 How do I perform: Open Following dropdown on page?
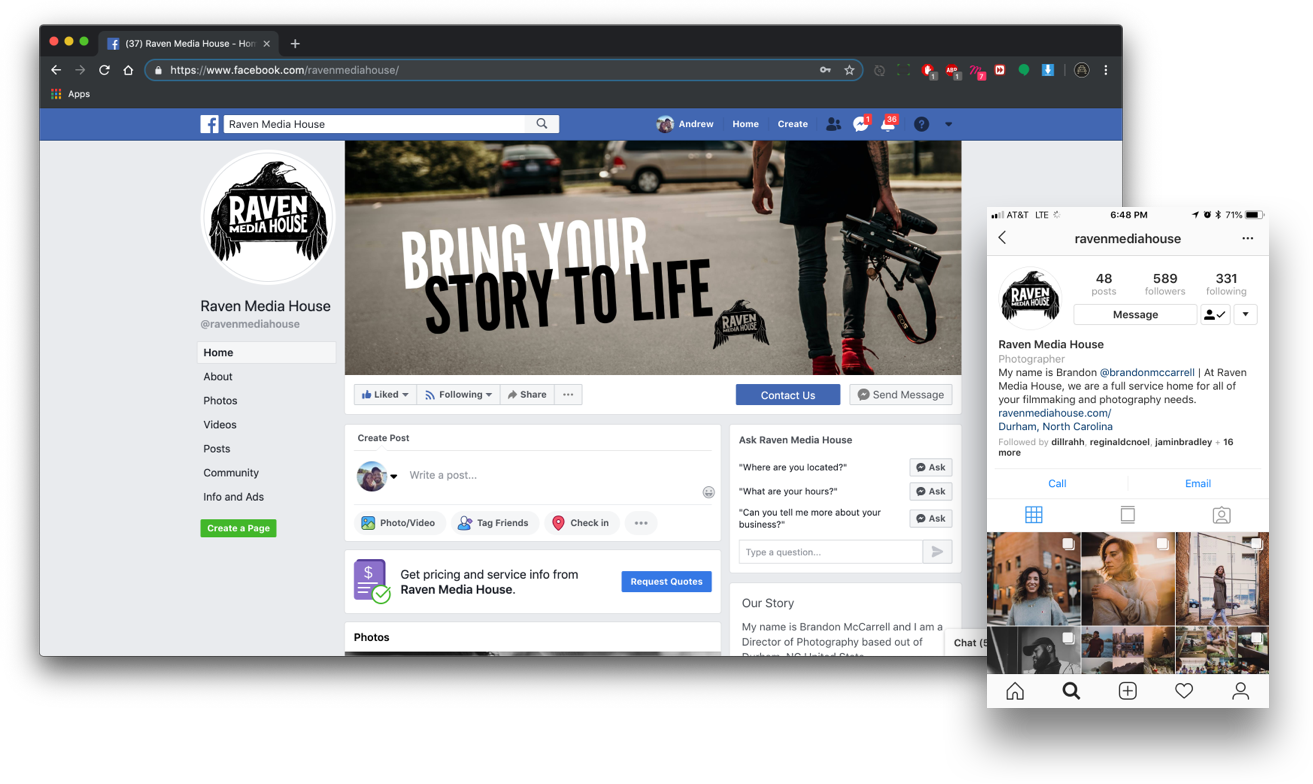[458, 395]
